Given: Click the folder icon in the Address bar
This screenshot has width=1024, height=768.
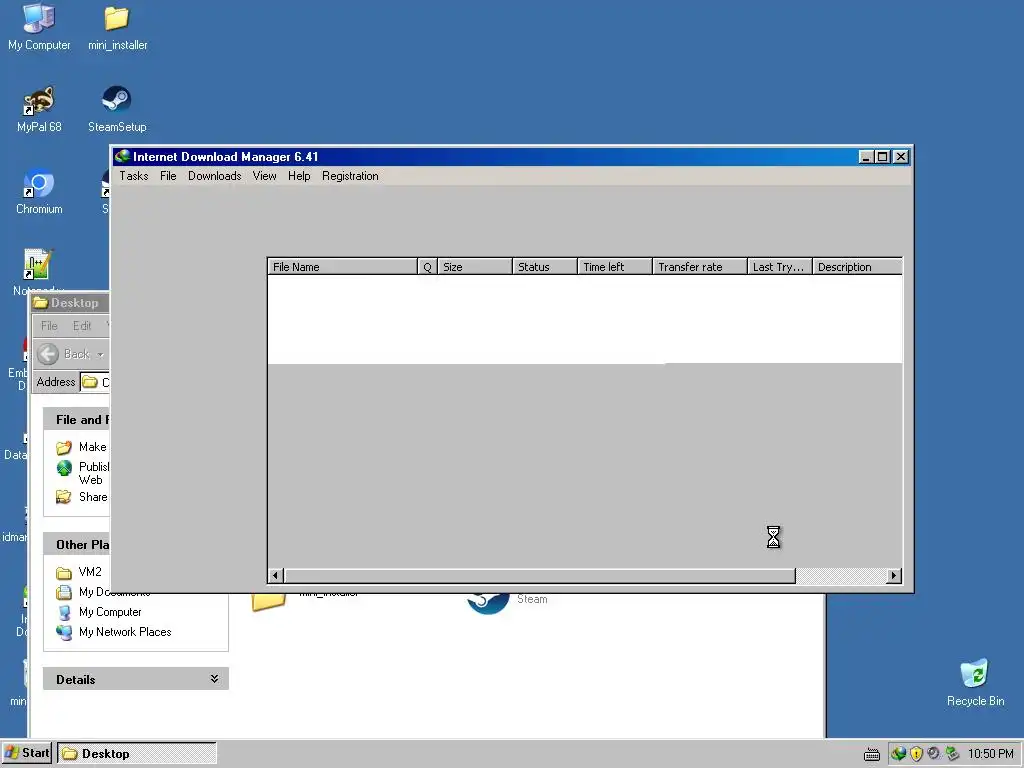Looking at the screenshot, I should (x=90, y=382).
